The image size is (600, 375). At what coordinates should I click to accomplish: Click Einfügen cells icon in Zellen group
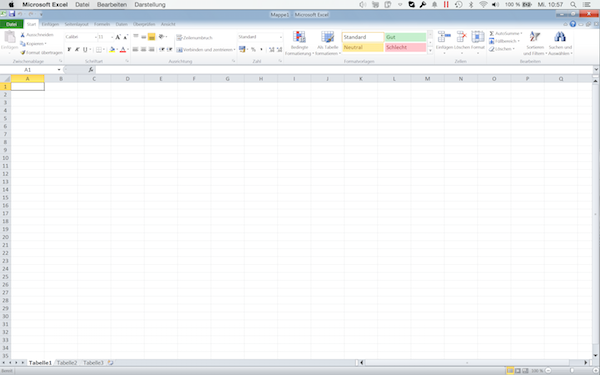pos(444,37)
